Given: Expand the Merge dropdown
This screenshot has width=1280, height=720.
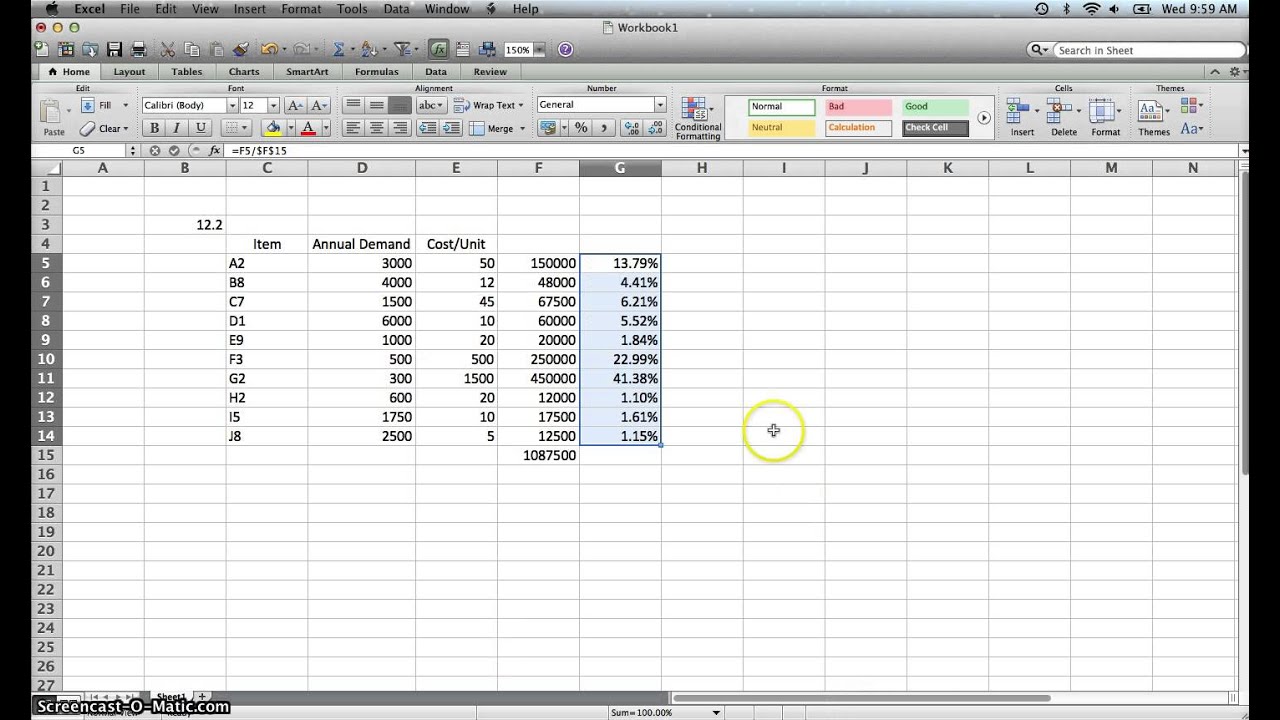Looking at the screenshot, I should point(522,128).
